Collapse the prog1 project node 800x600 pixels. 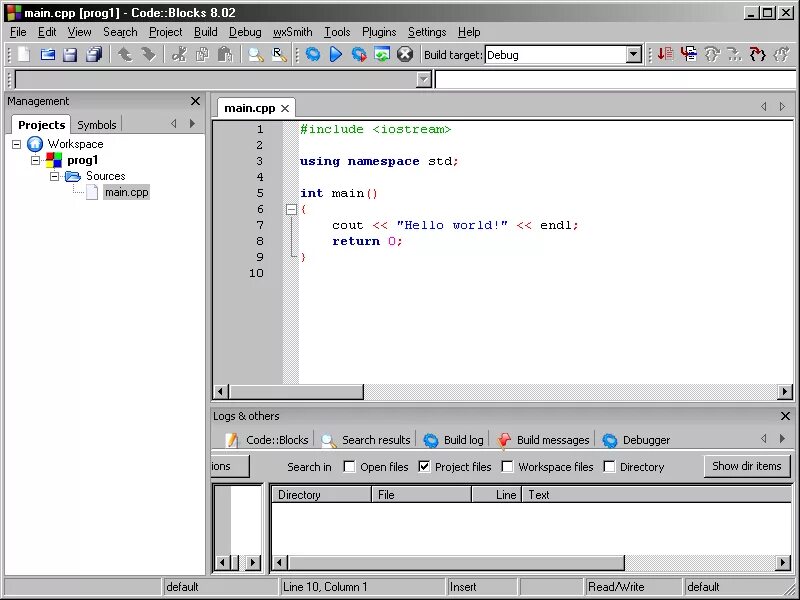35,161
